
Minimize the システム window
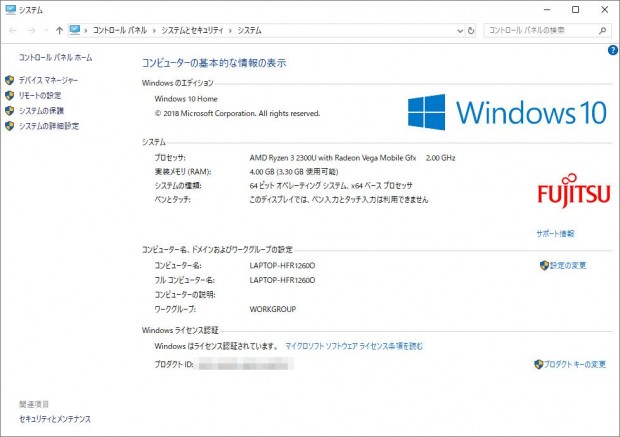(547, 9)
